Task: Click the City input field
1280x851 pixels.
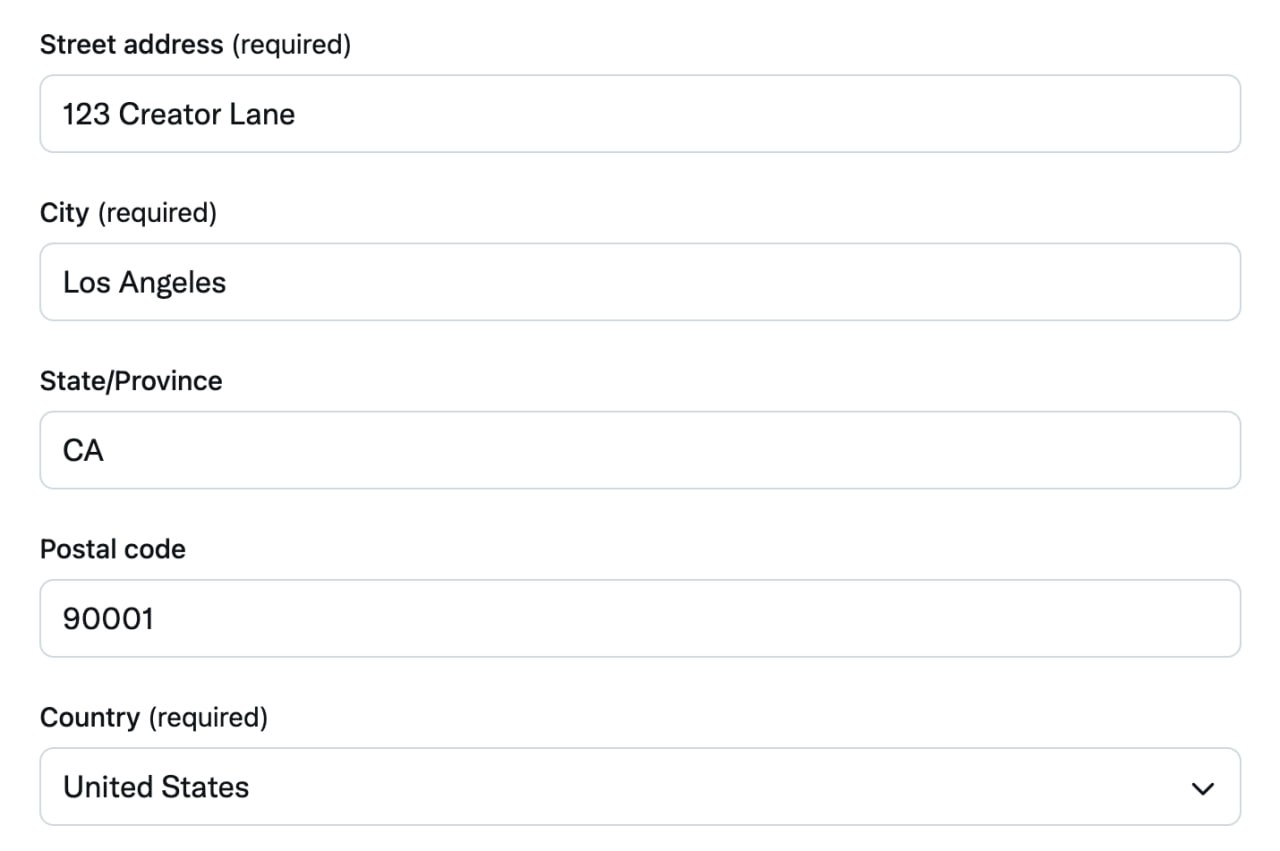Action: click(640, 281)
